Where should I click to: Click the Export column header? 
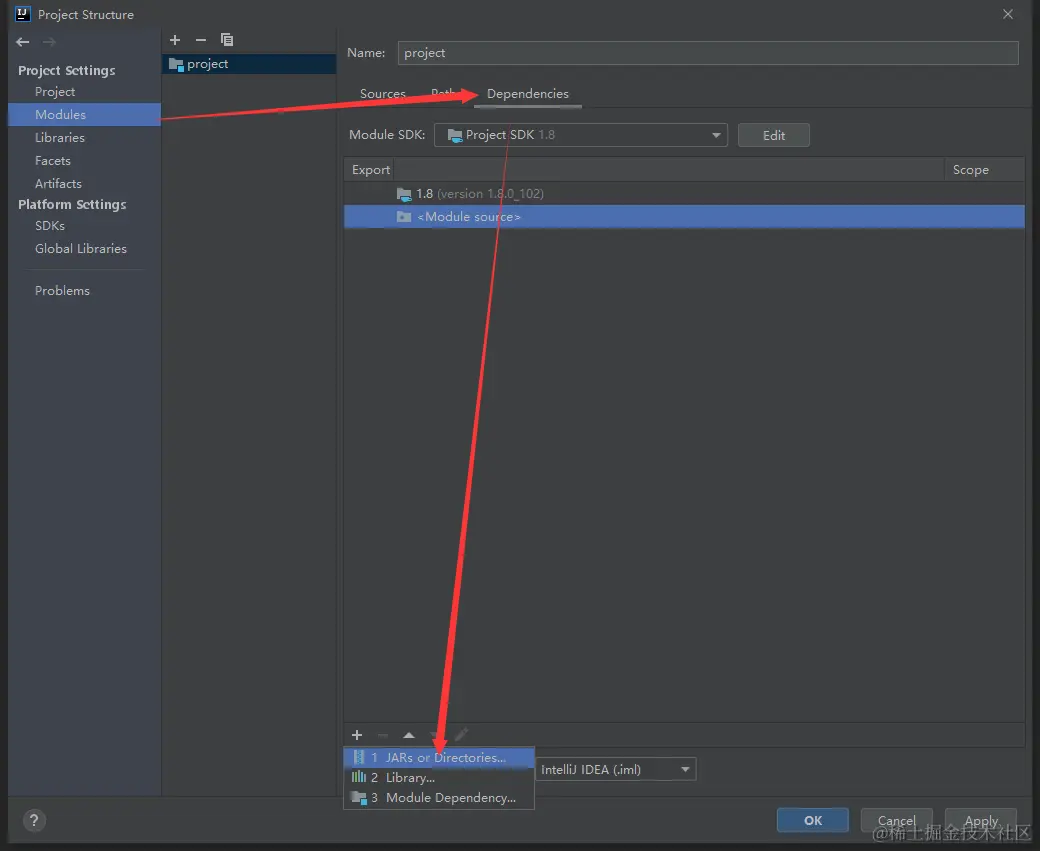[x=371, y=170]
